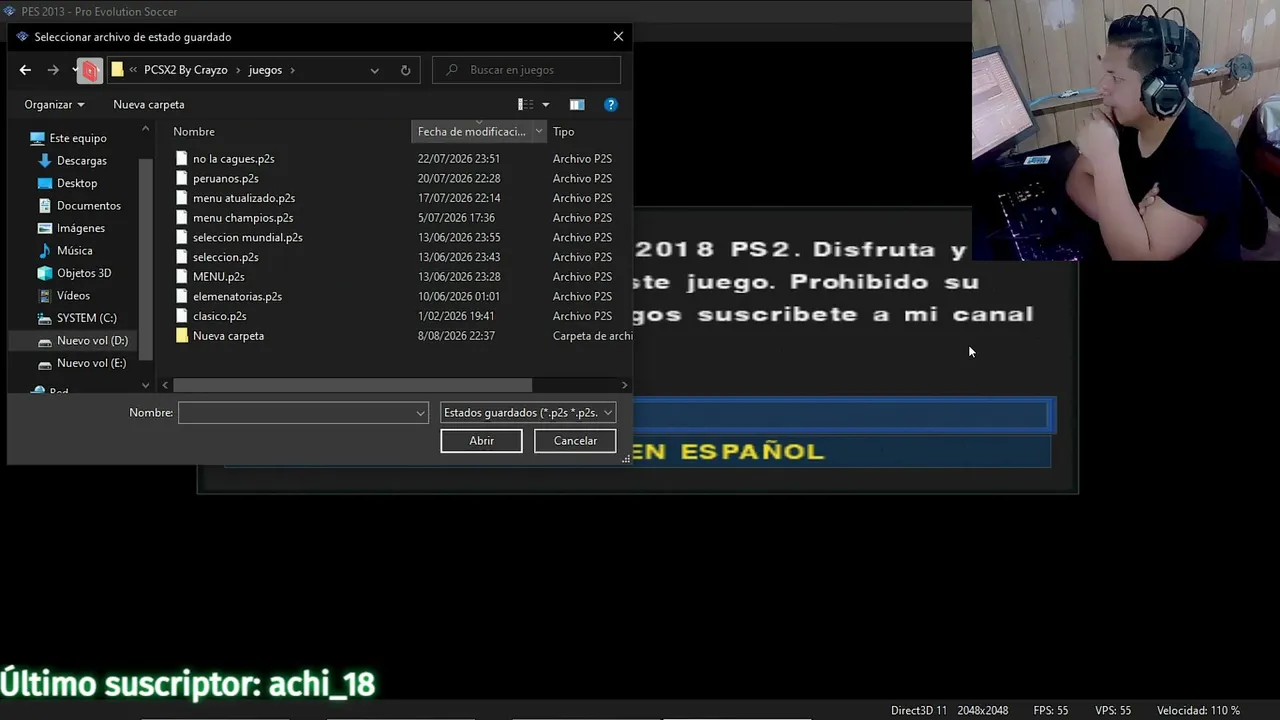Screen dimensions: 1280x720
Task: Open Objetos 3D in the sidebar
Action: [84, 273]
